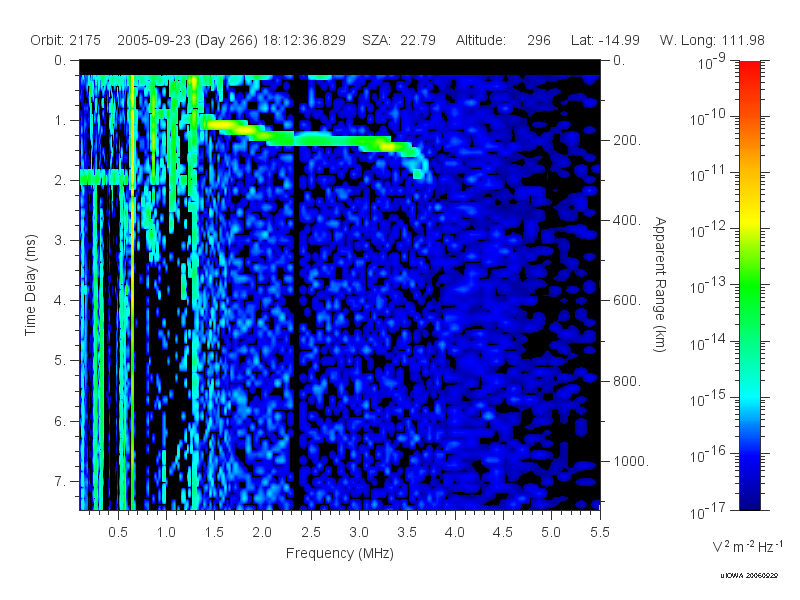Click the 'Lat: -14.99' text
This screenshot has width=800, height=600.
pyautogui.click(x=605, y=40)
